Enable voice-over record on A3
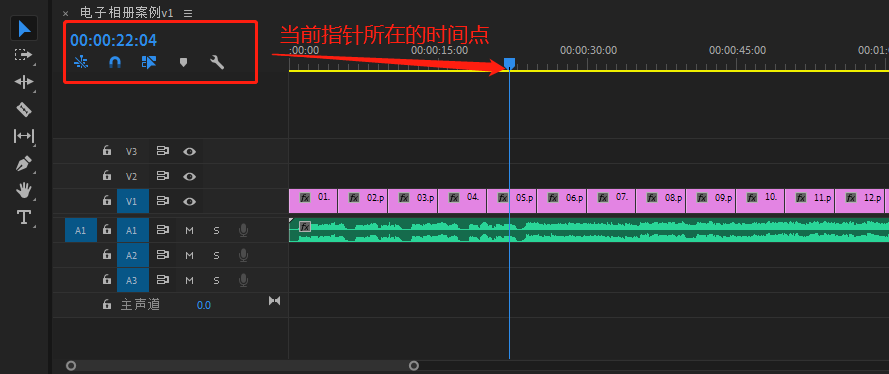Screen dimensions: 889x374 243,280
